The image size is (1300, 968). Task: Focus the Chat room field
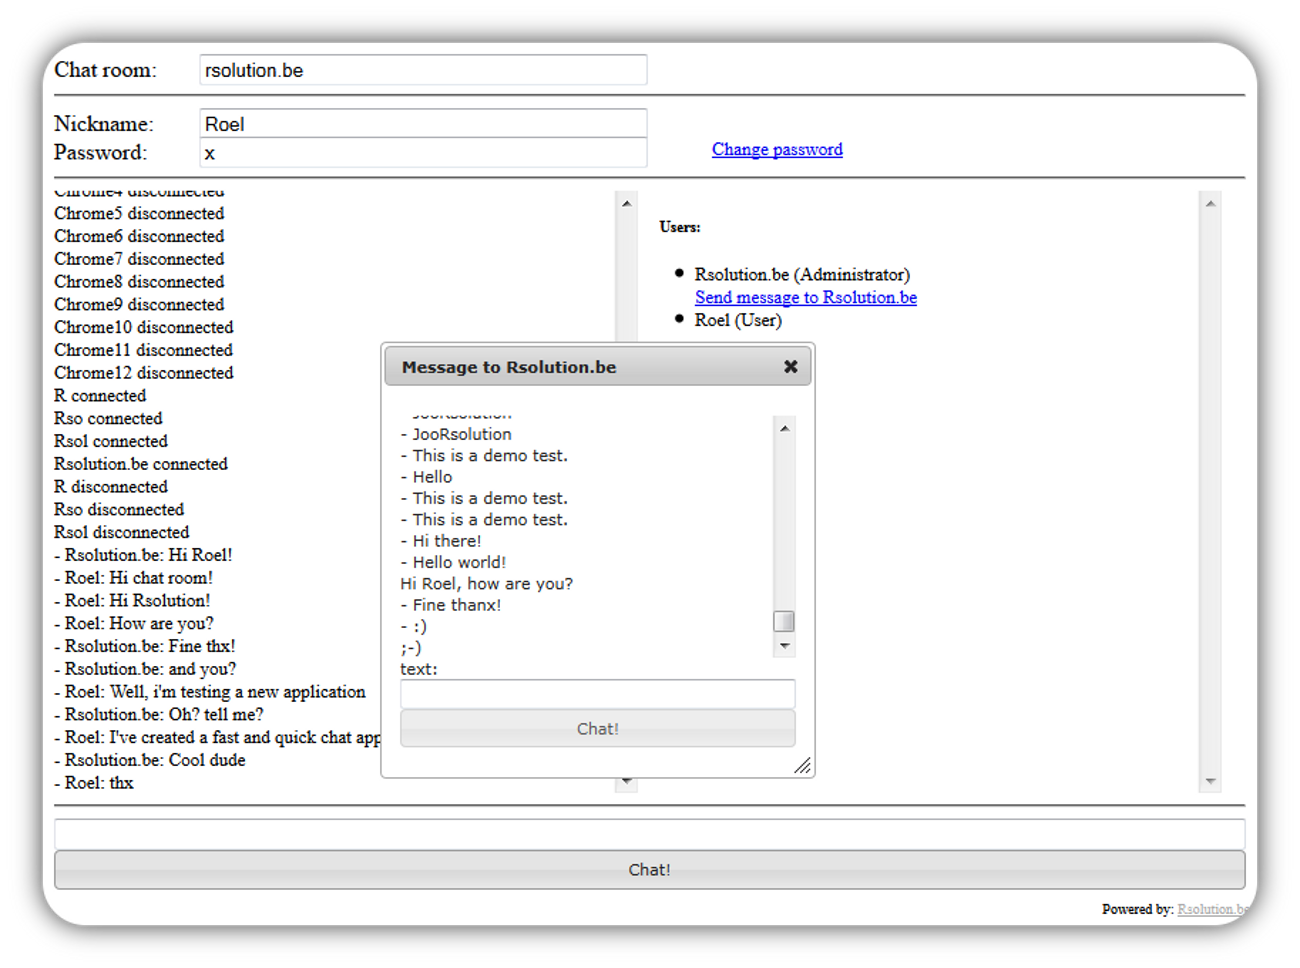(423, 70)
